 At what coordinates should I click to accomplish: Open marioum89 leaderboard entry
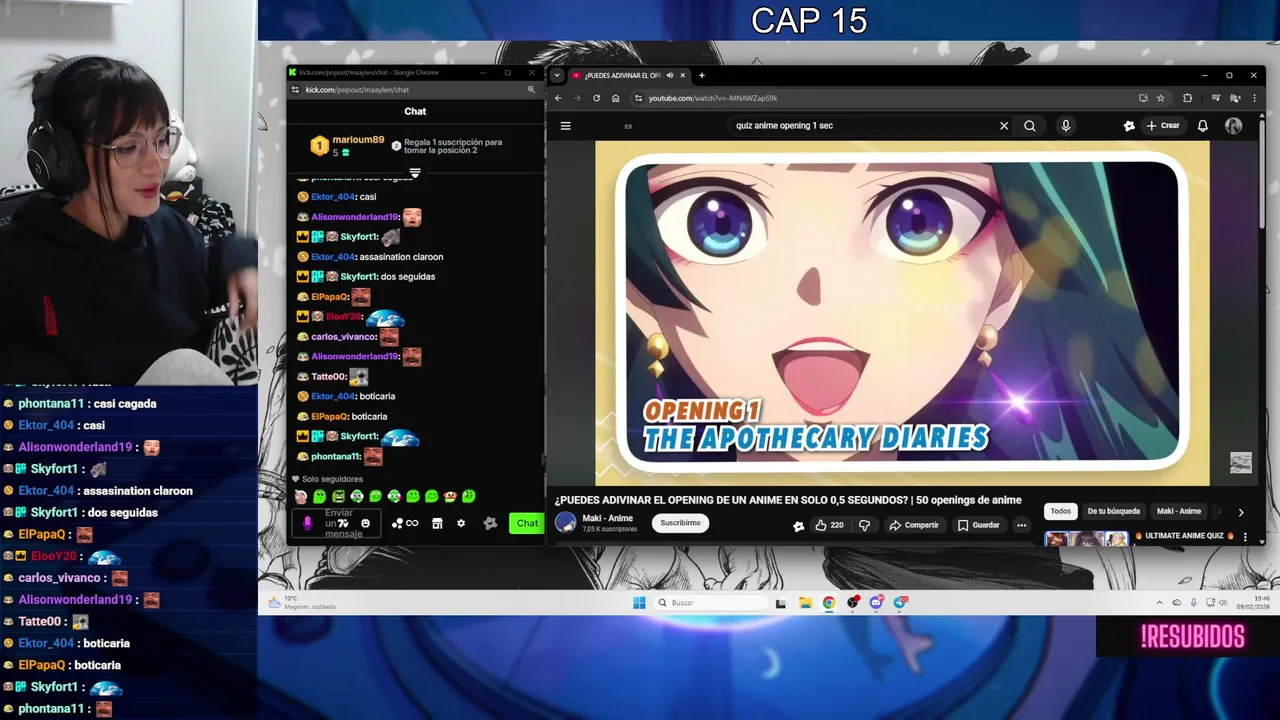346,146
